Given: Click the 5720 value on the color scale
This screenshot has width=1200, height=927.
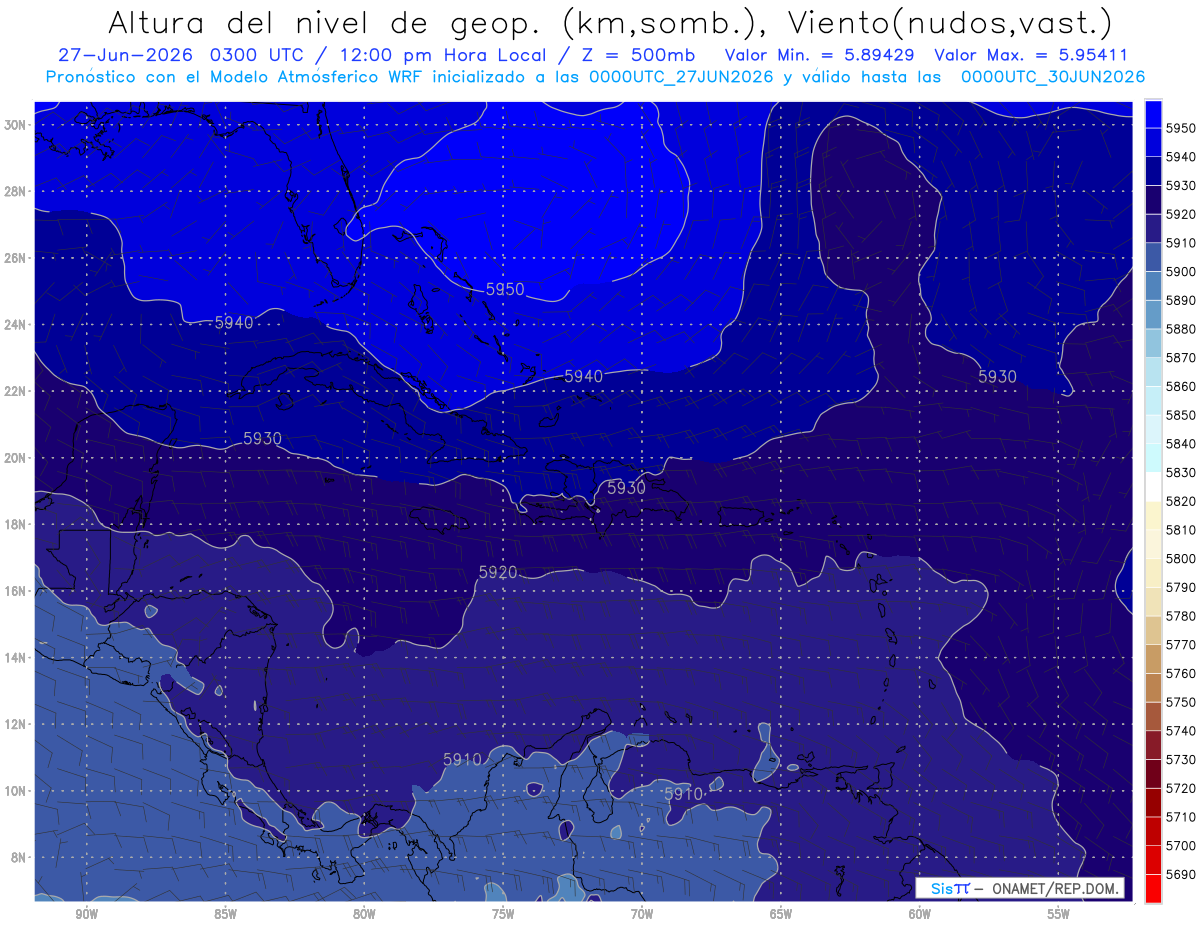Looking at the screenshot, I should (1181, 788).
